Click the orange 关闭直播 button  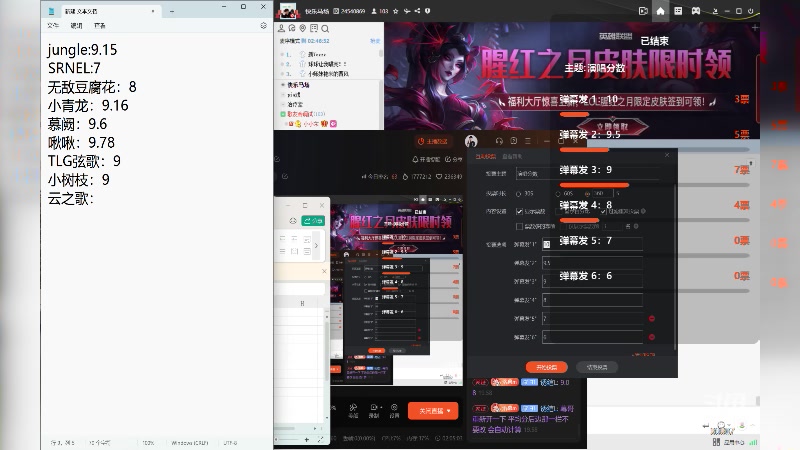coord(433,411)
